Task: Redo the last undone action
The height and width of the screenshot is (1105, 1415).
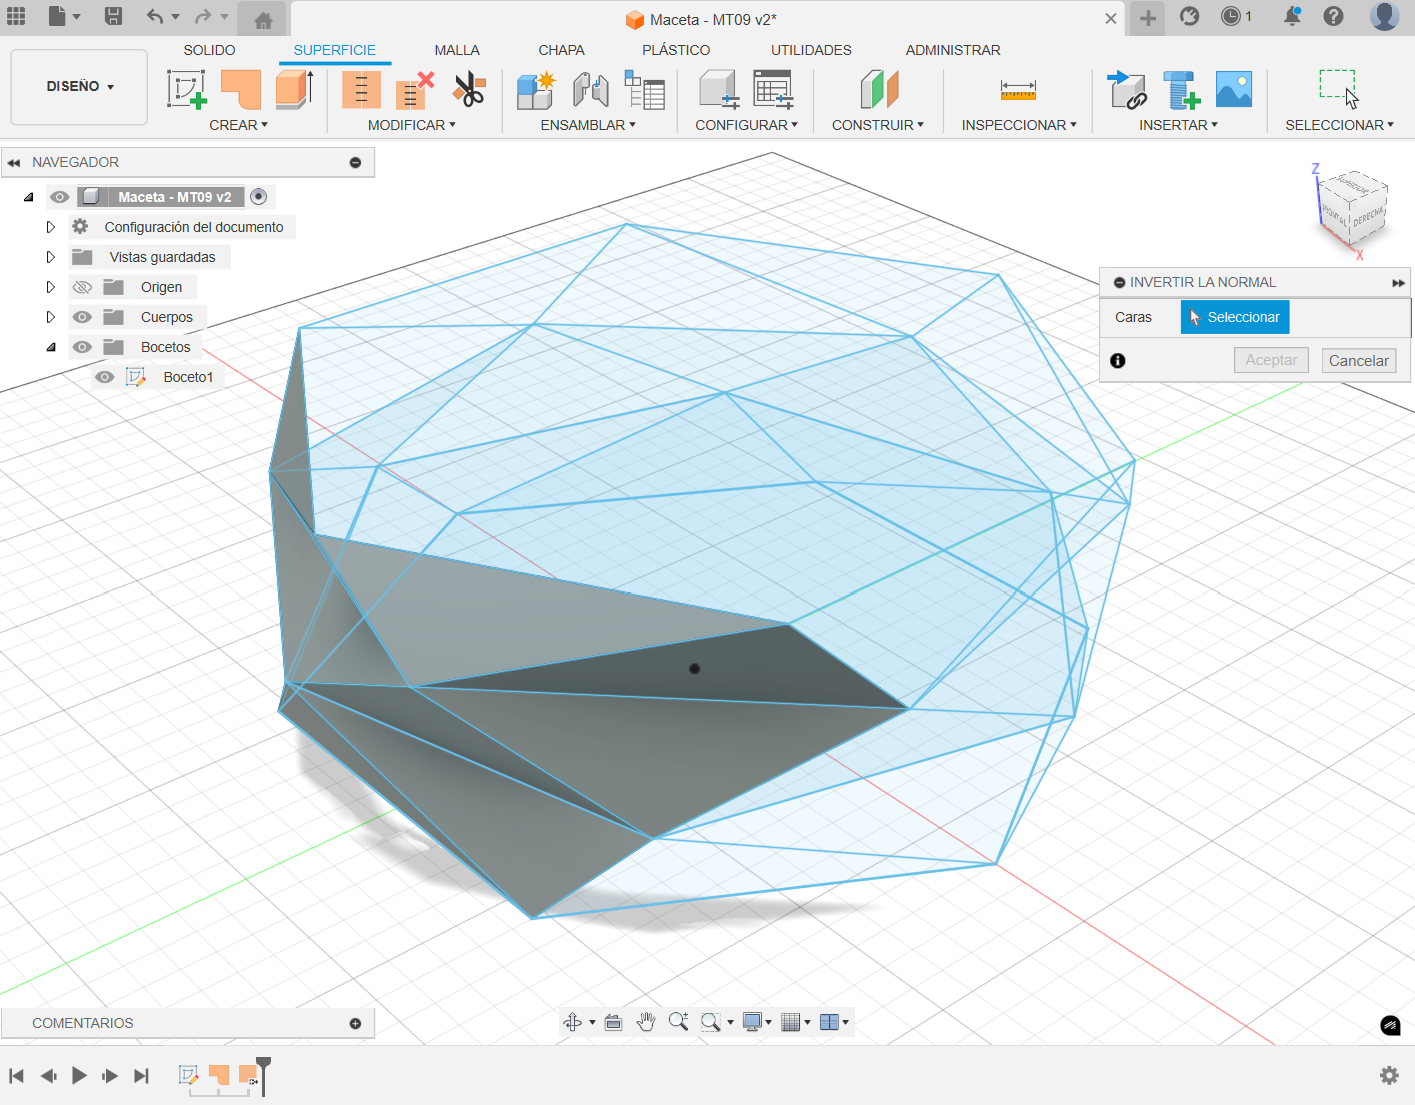Action: pos(203,16)
